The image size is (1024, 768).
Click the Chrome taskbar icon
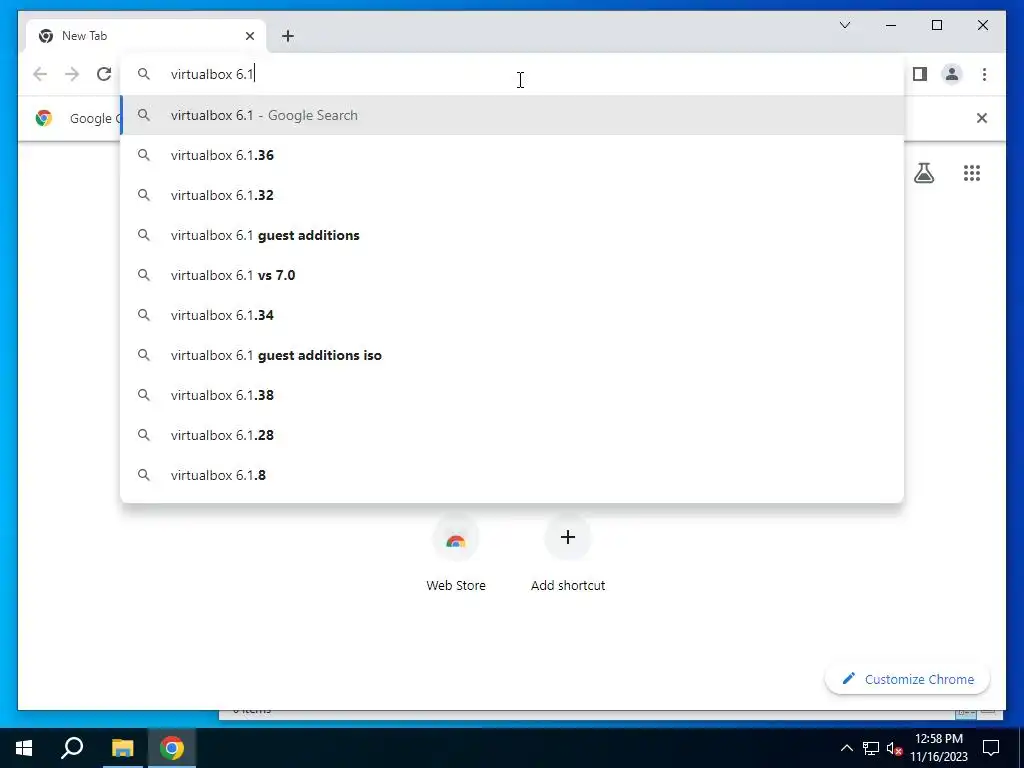coord(172,748)
